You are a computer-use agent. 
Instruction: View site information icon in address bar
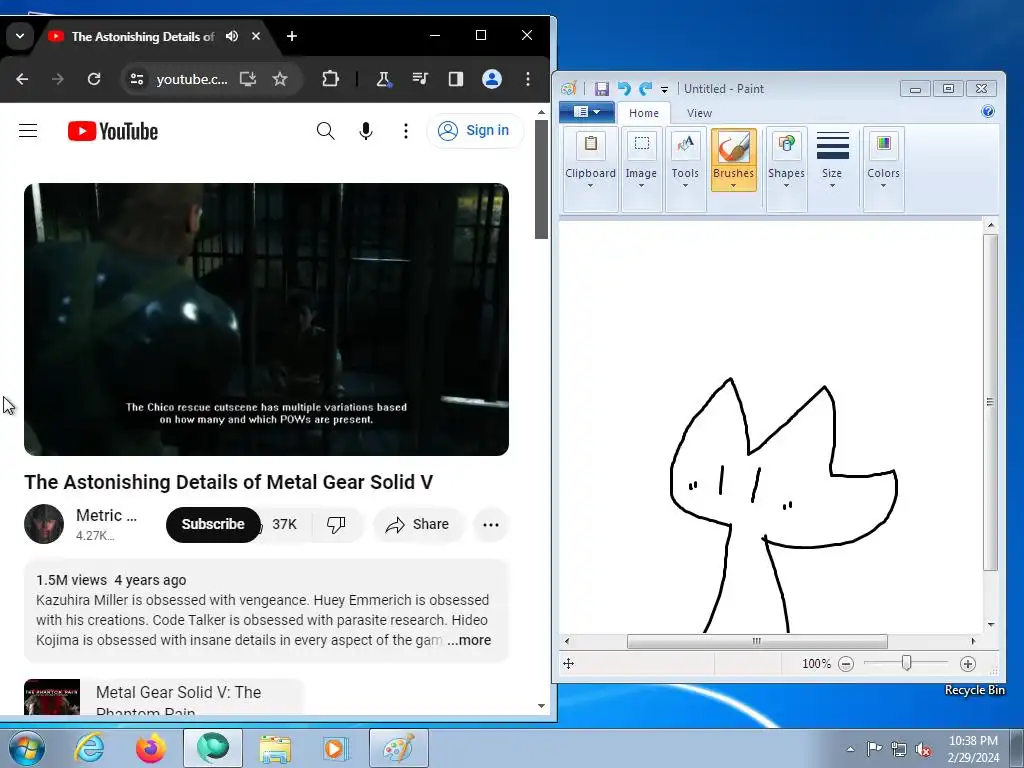click(x=137, y=79)
